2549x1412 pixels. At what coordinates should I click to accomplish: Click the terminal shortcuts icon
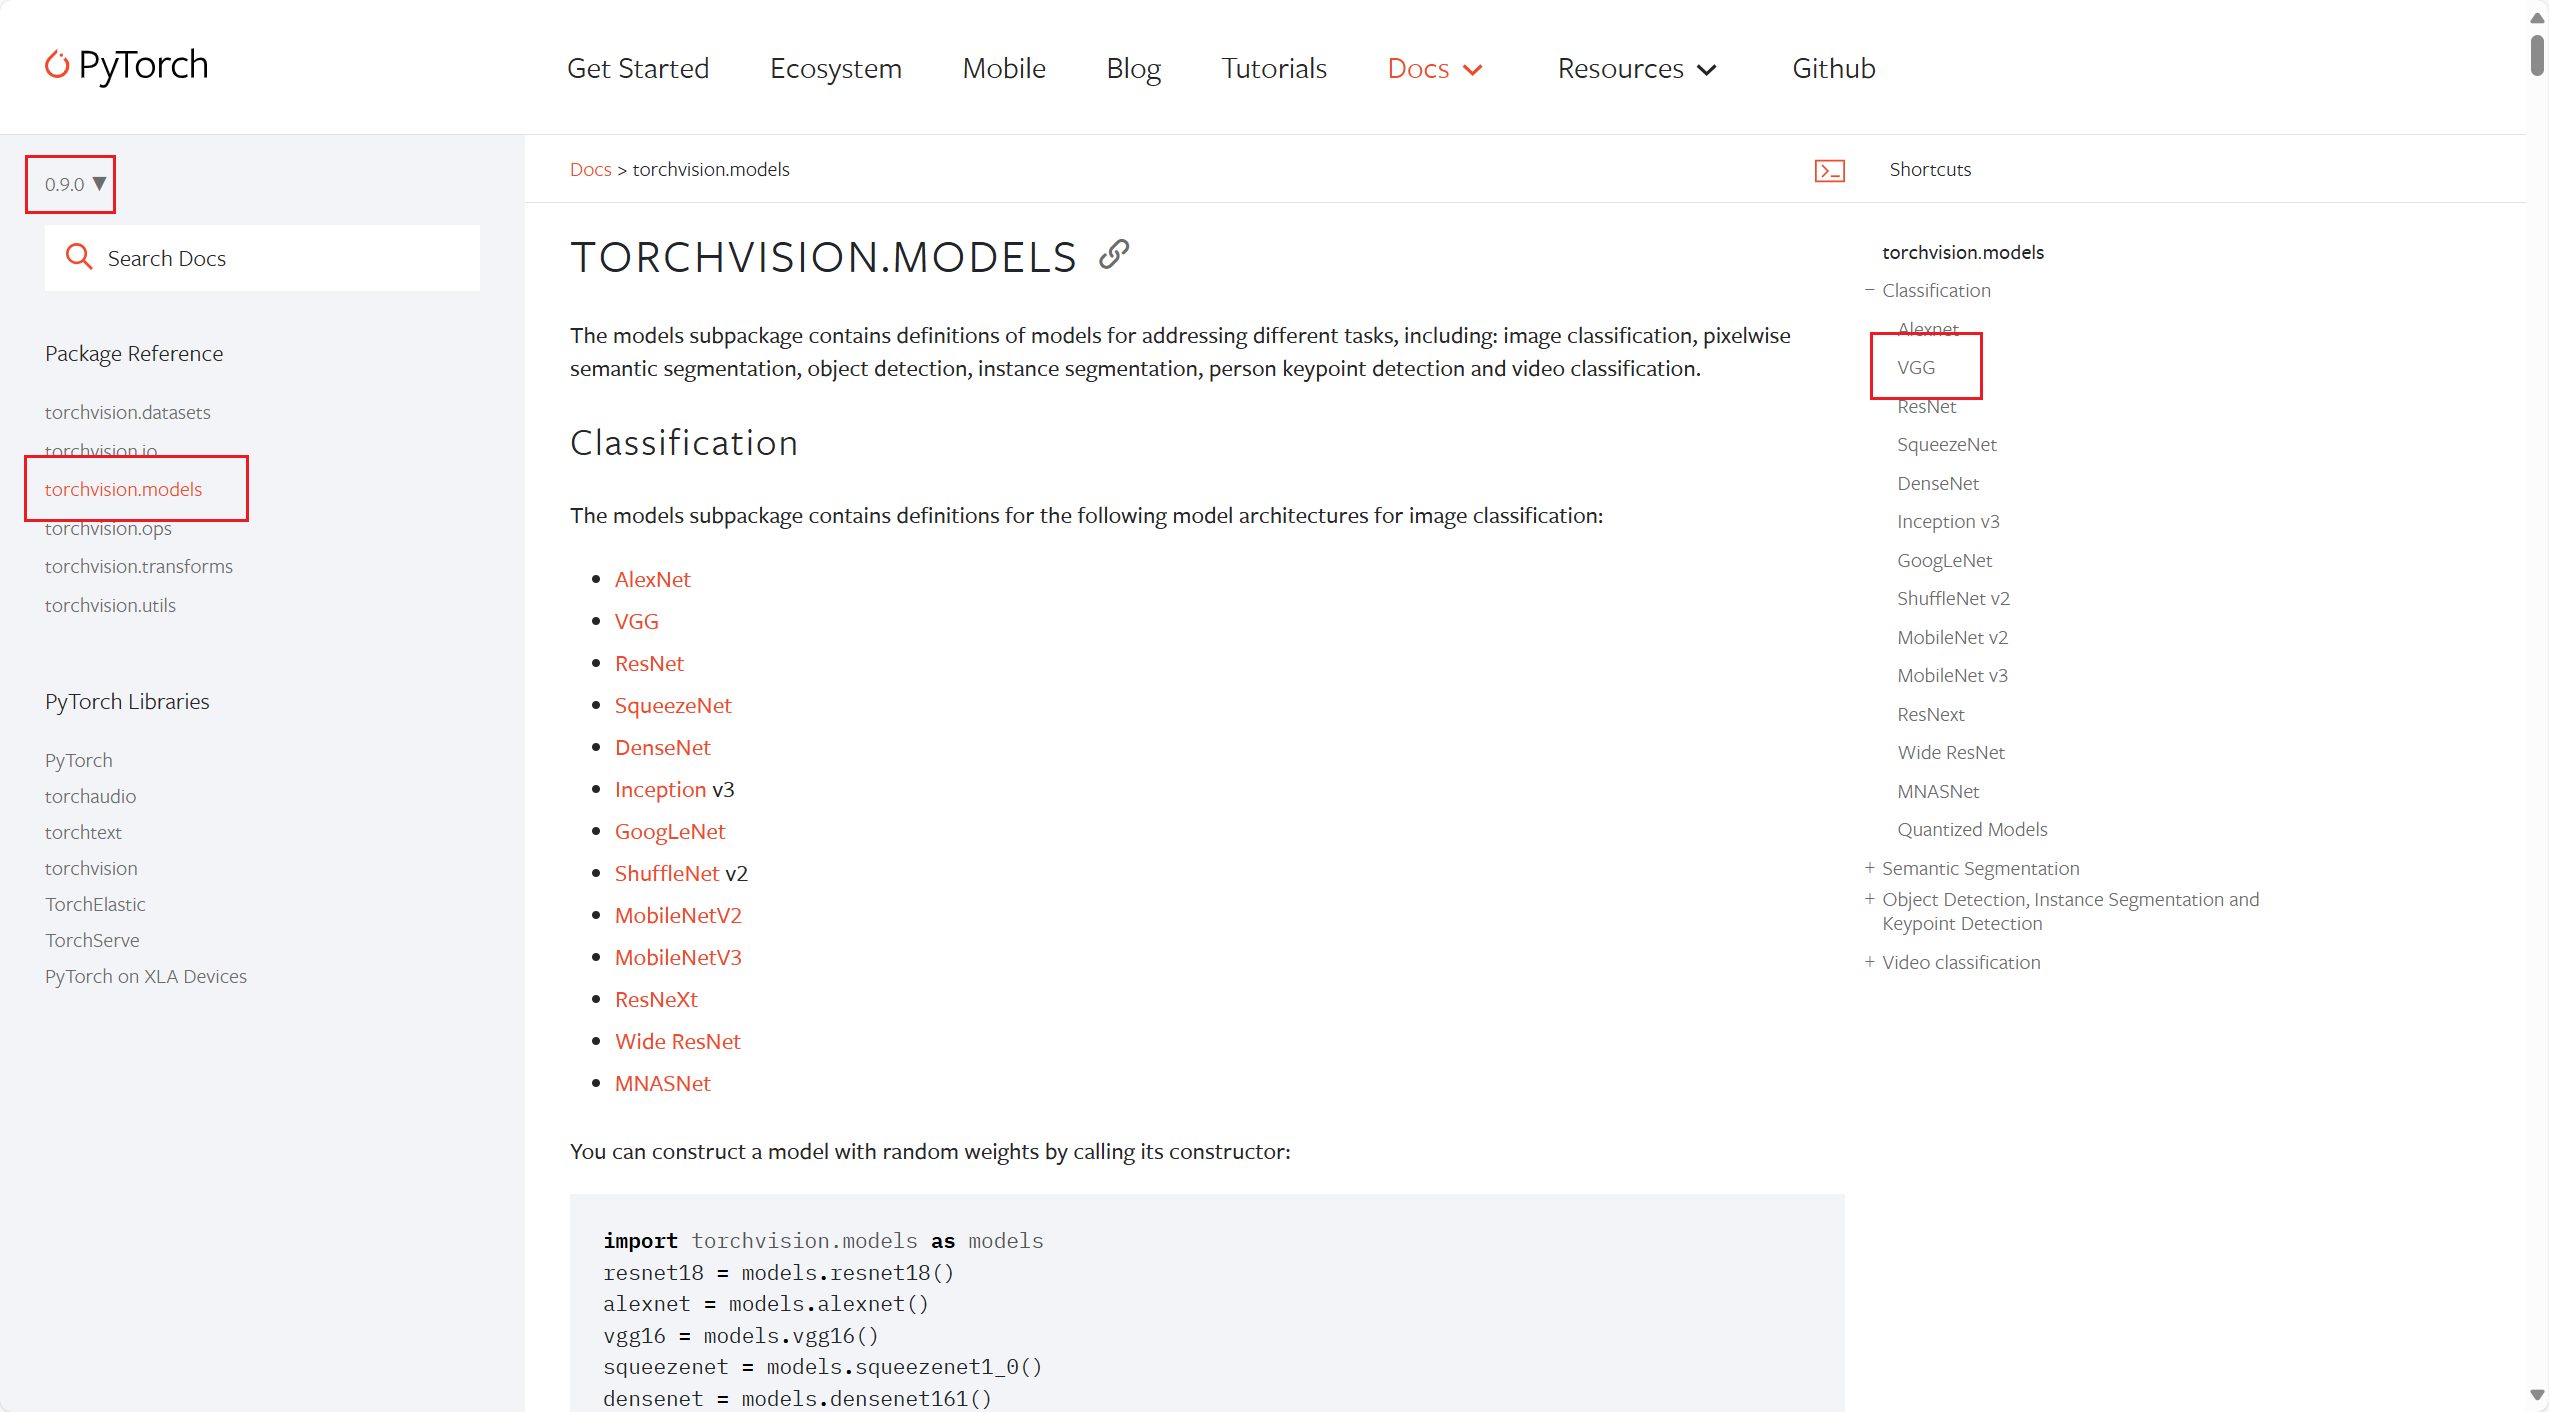[1828, 170]
